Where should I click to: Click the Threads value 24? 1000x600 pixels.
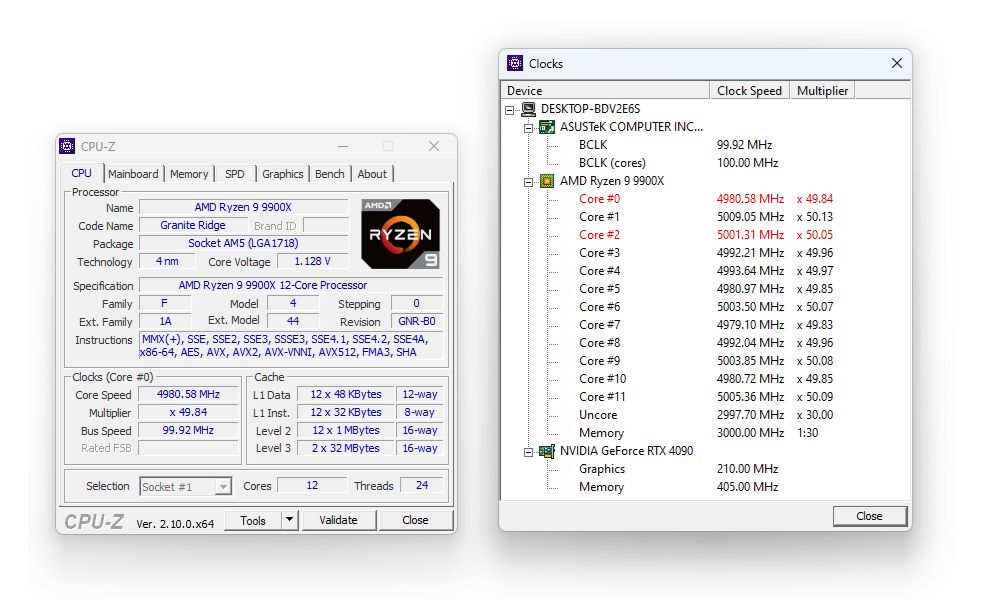[422, 485]
